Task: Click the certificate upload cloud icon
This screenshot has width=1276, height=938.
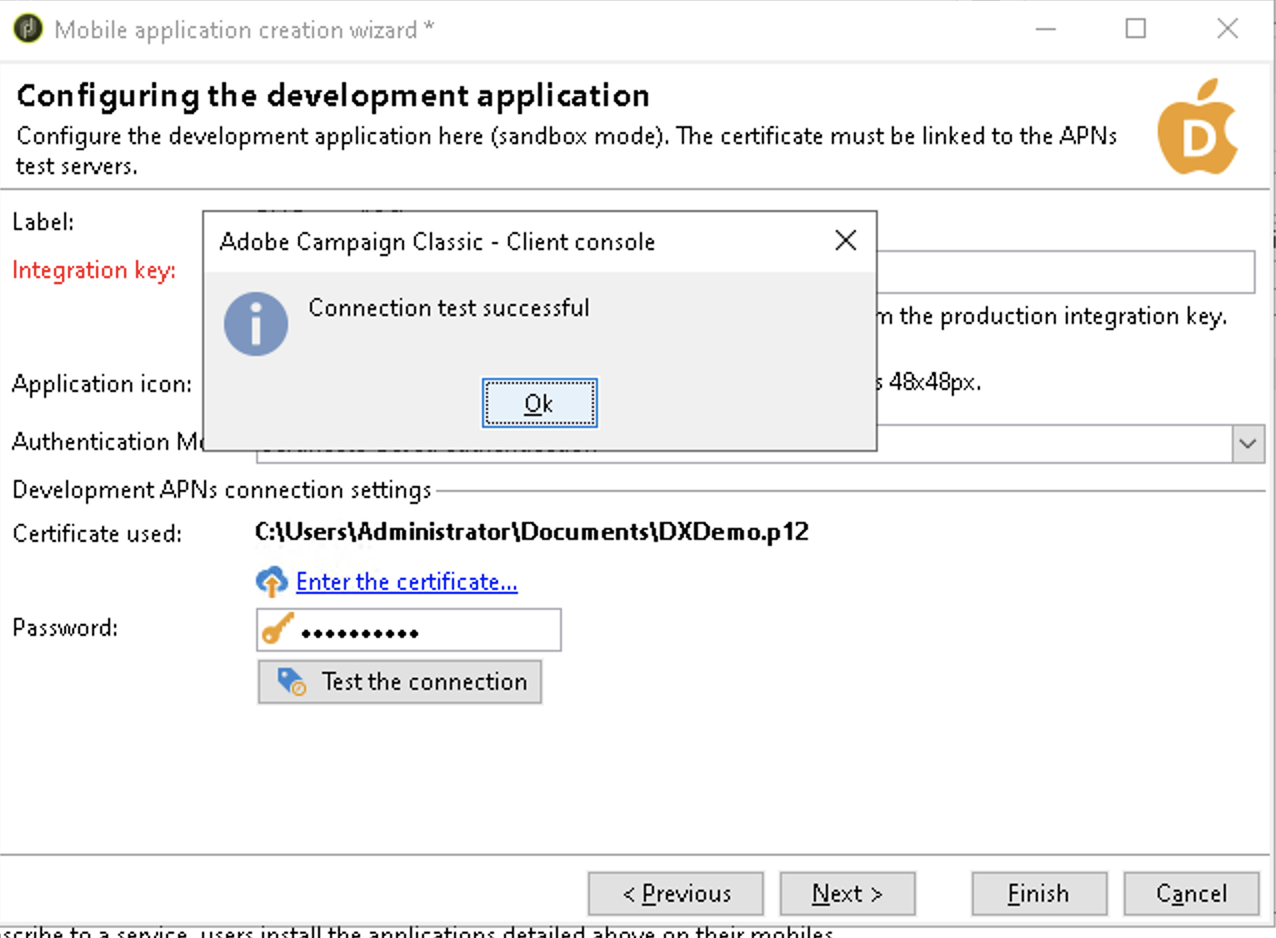Action: click(x=272, y=582)
